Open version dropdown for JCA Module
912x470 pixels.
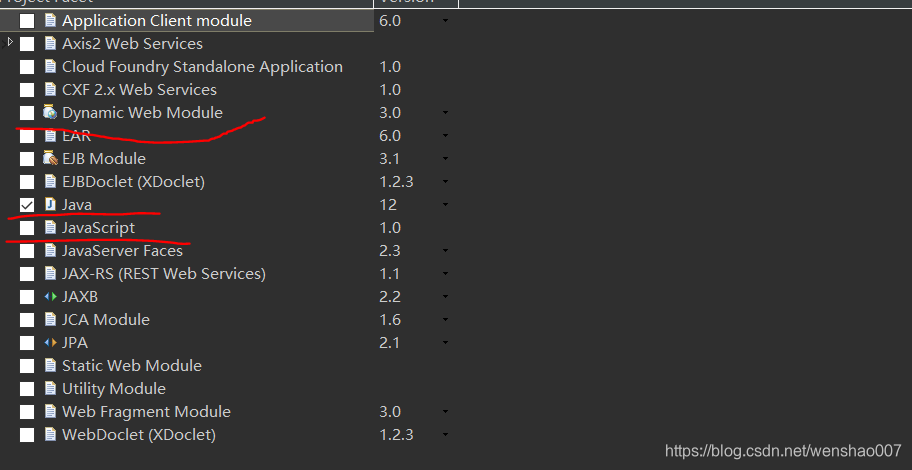(445, 319)
